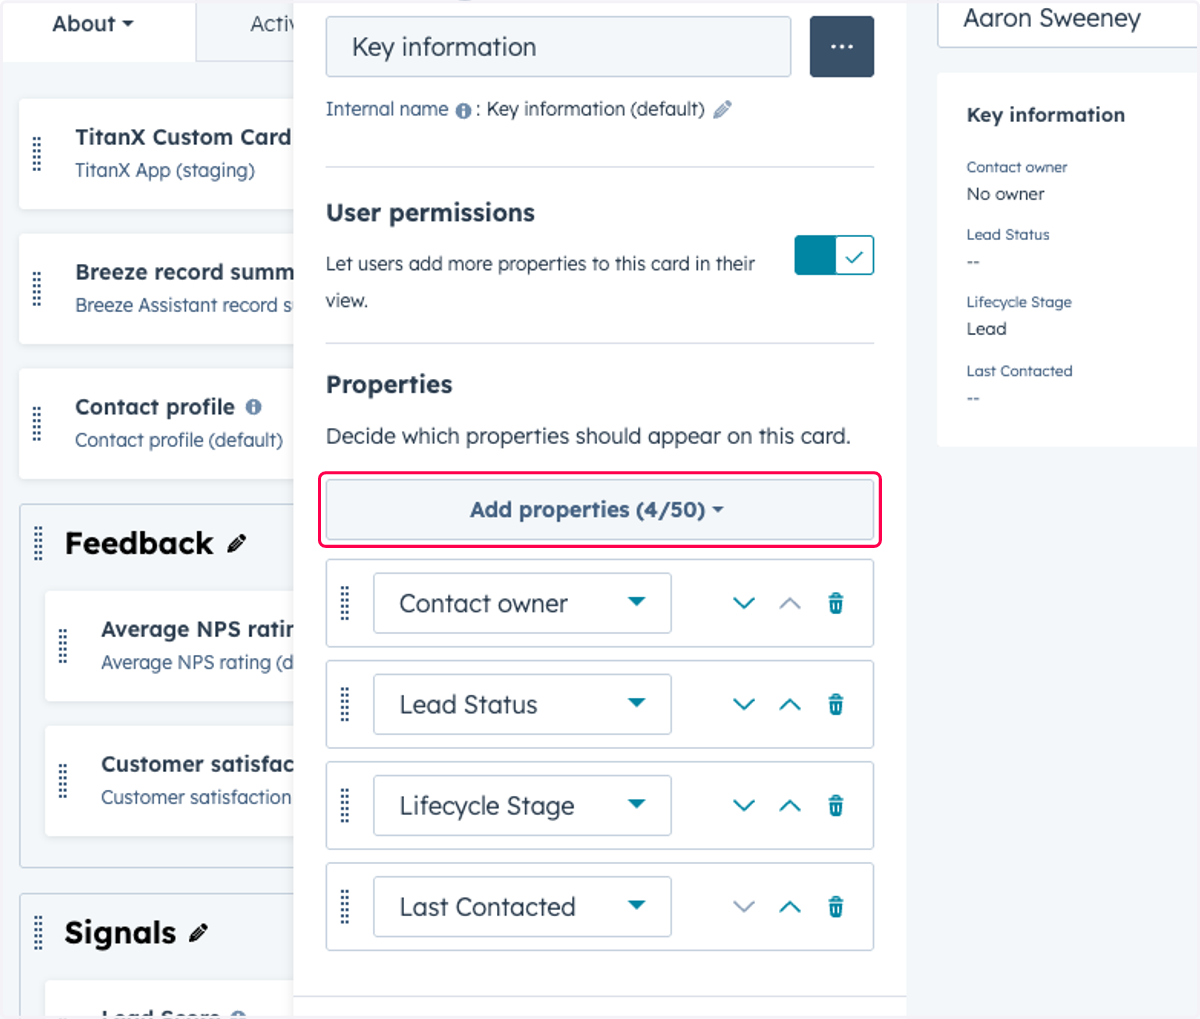Grab the Lead Status row drag handle
This screenshot has height=1019, width=1200.
(x=346, y=704)
